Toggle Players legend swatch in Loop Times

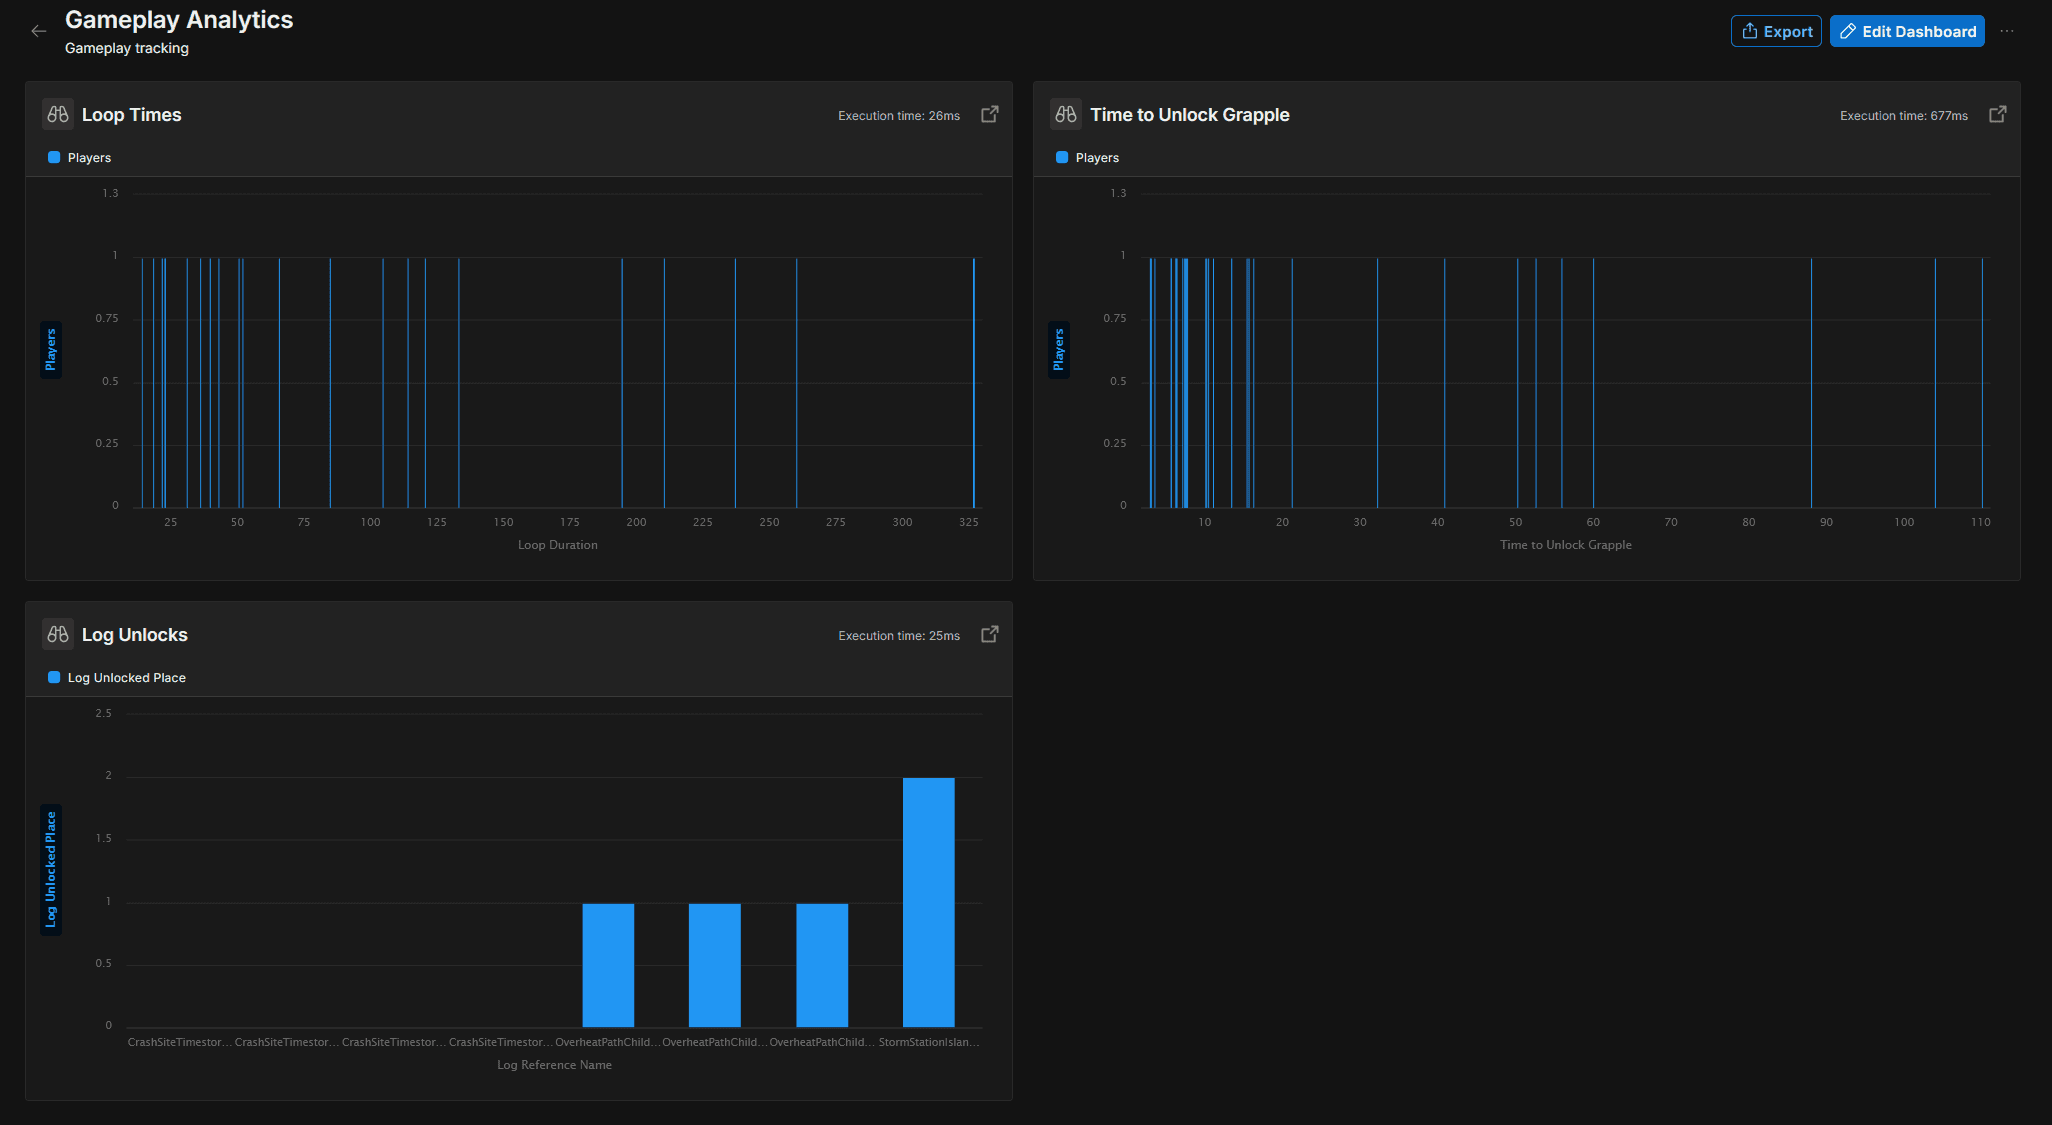(x=54, y=157)
